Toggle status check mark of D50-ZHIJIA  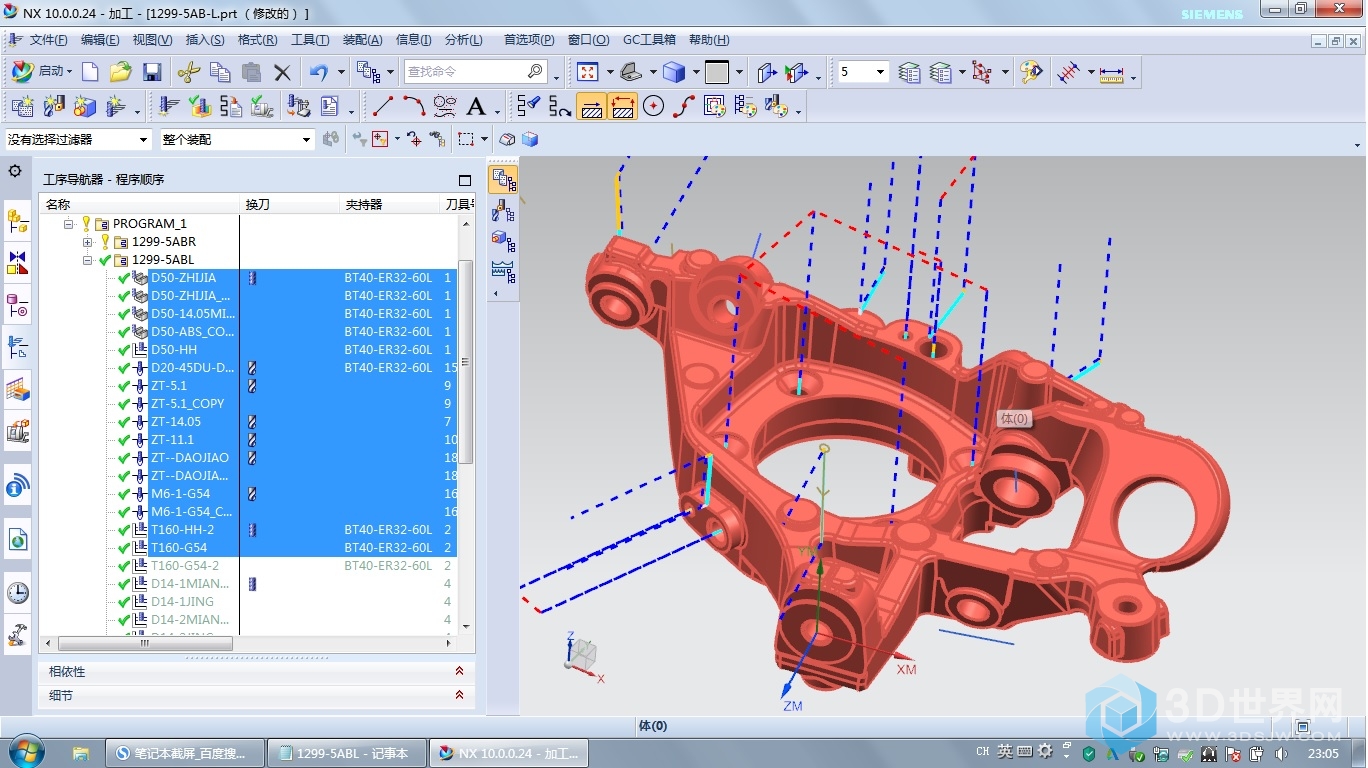coord(124,278)
